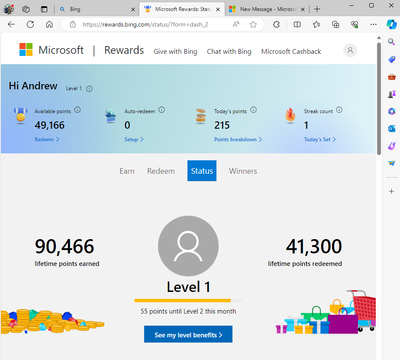400x360 pixels.
Task: Open Chat with Bing
Action: [229, 51]
